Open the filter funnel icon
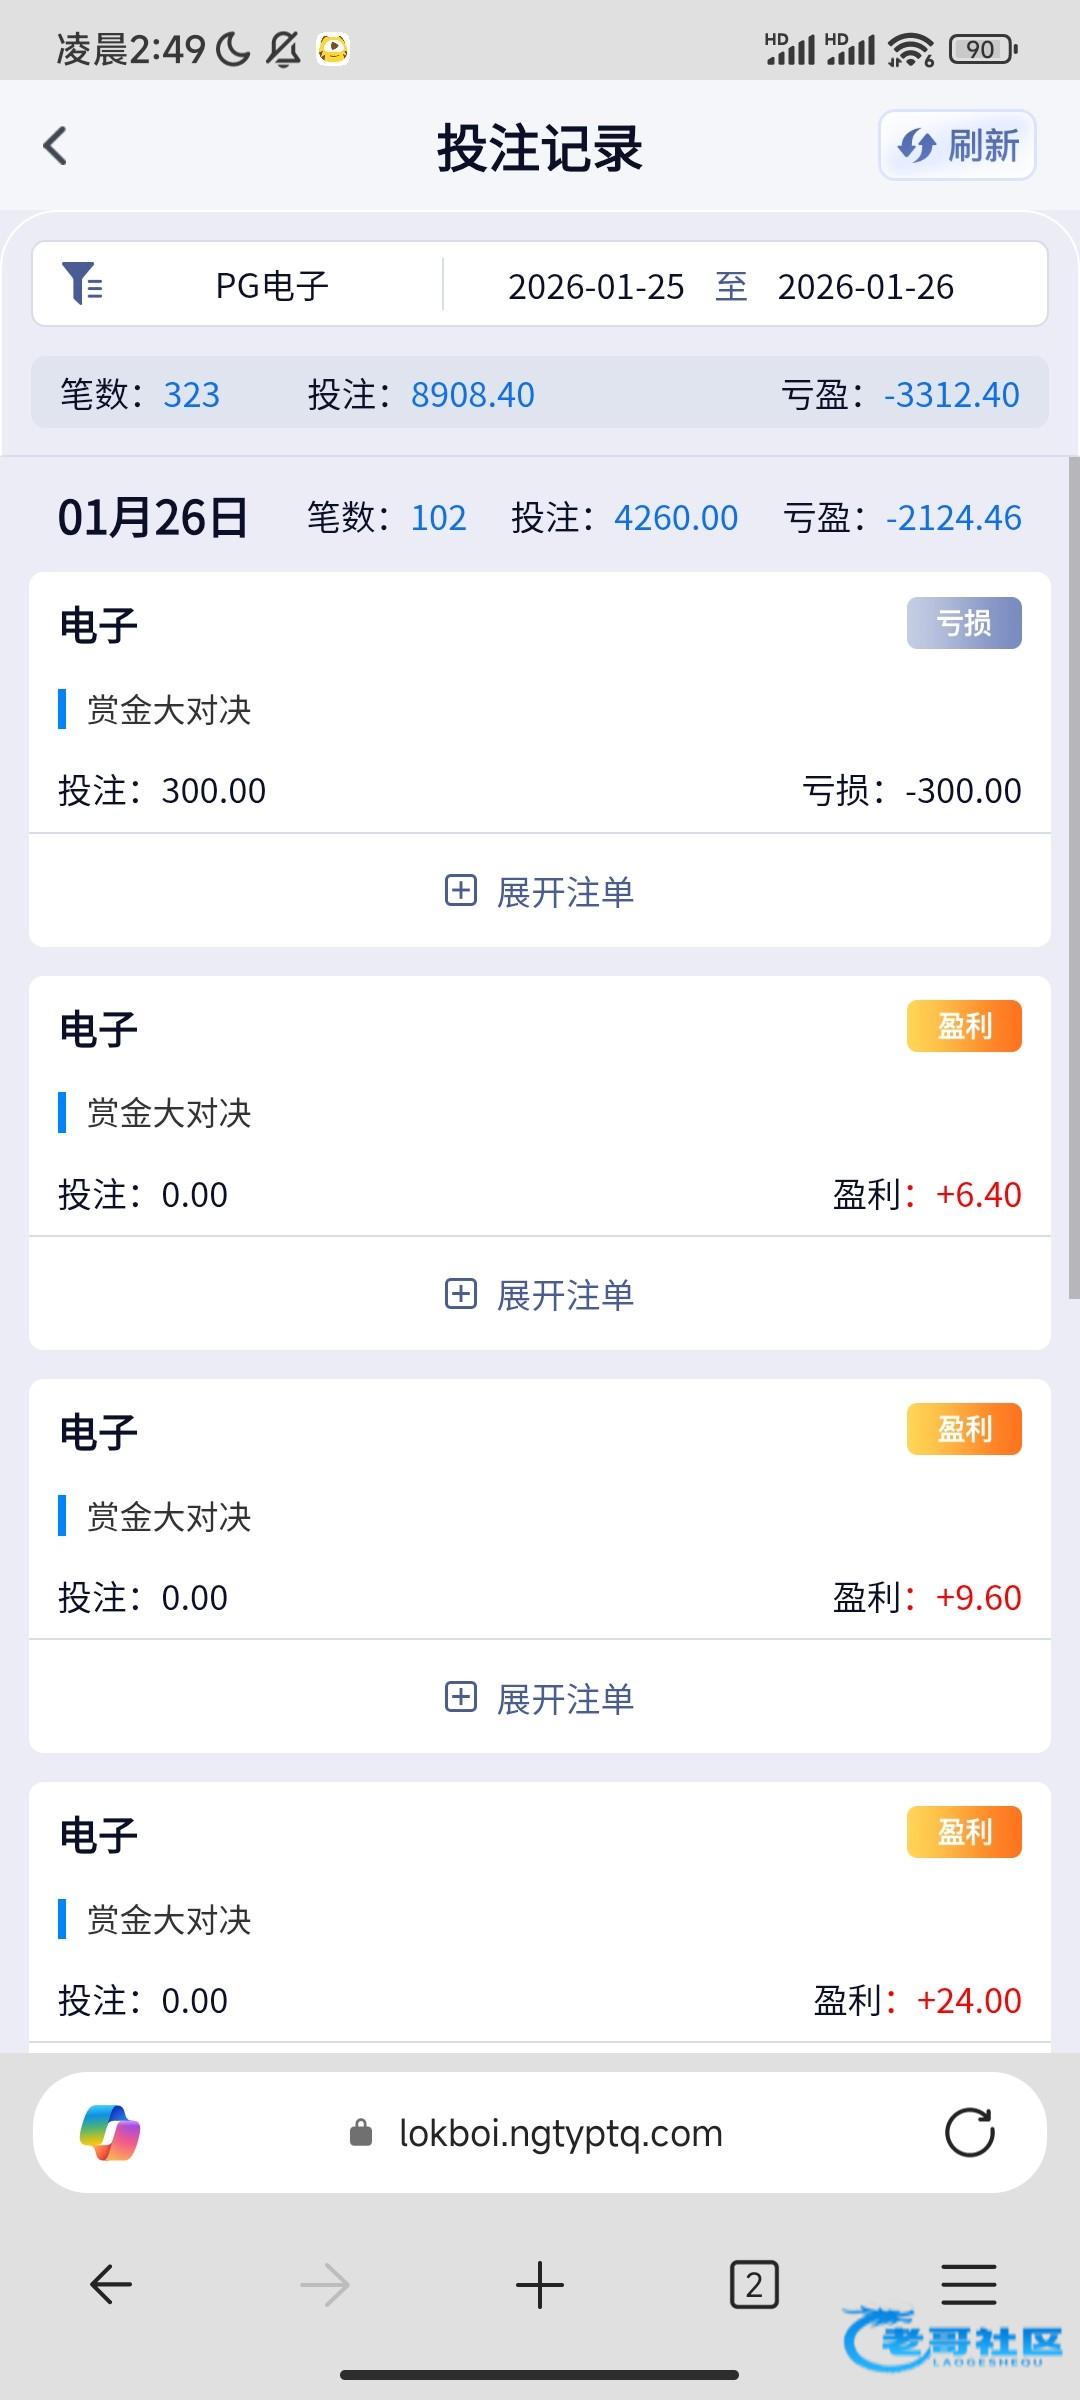1080x2400 pixels. pyautogui.click(x=82, y=284)
